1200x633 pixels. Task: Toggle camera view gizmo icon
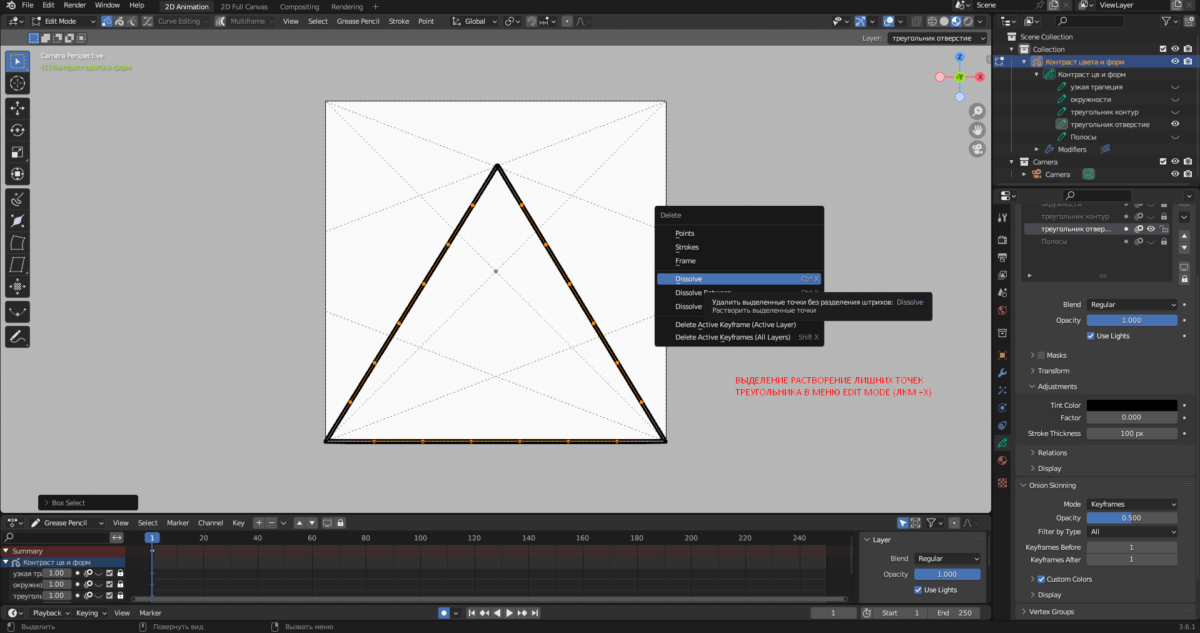click(x=975, y=149)
